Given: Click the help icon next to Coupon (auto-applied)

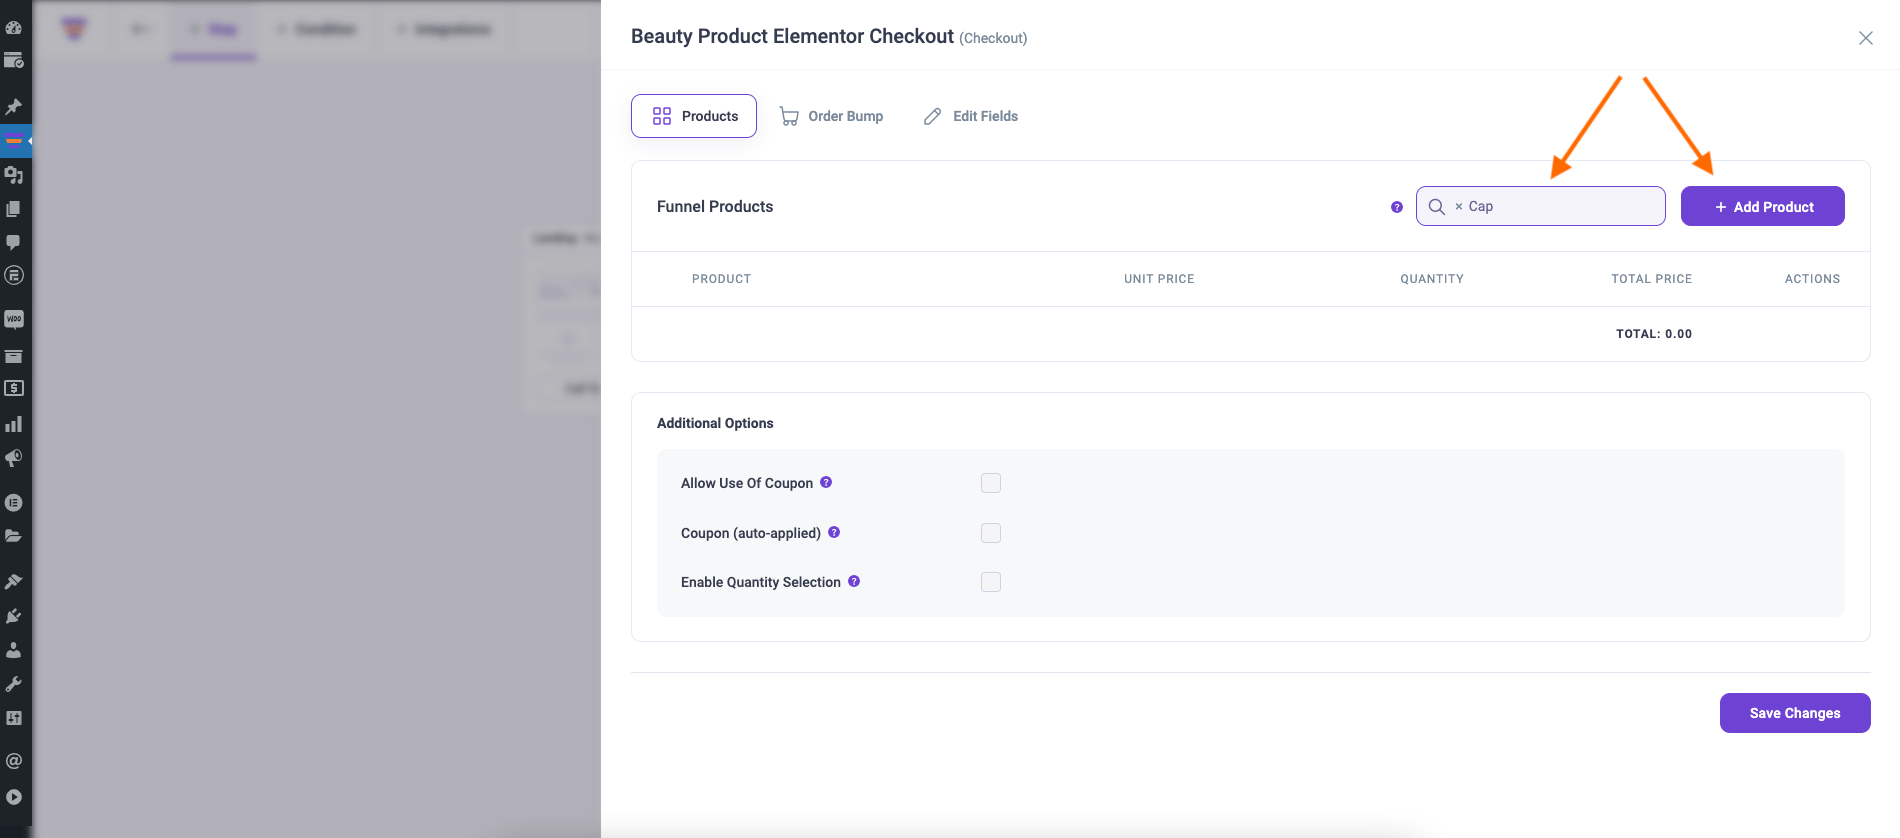Looking at the screenshot, I should coord(834,532).
